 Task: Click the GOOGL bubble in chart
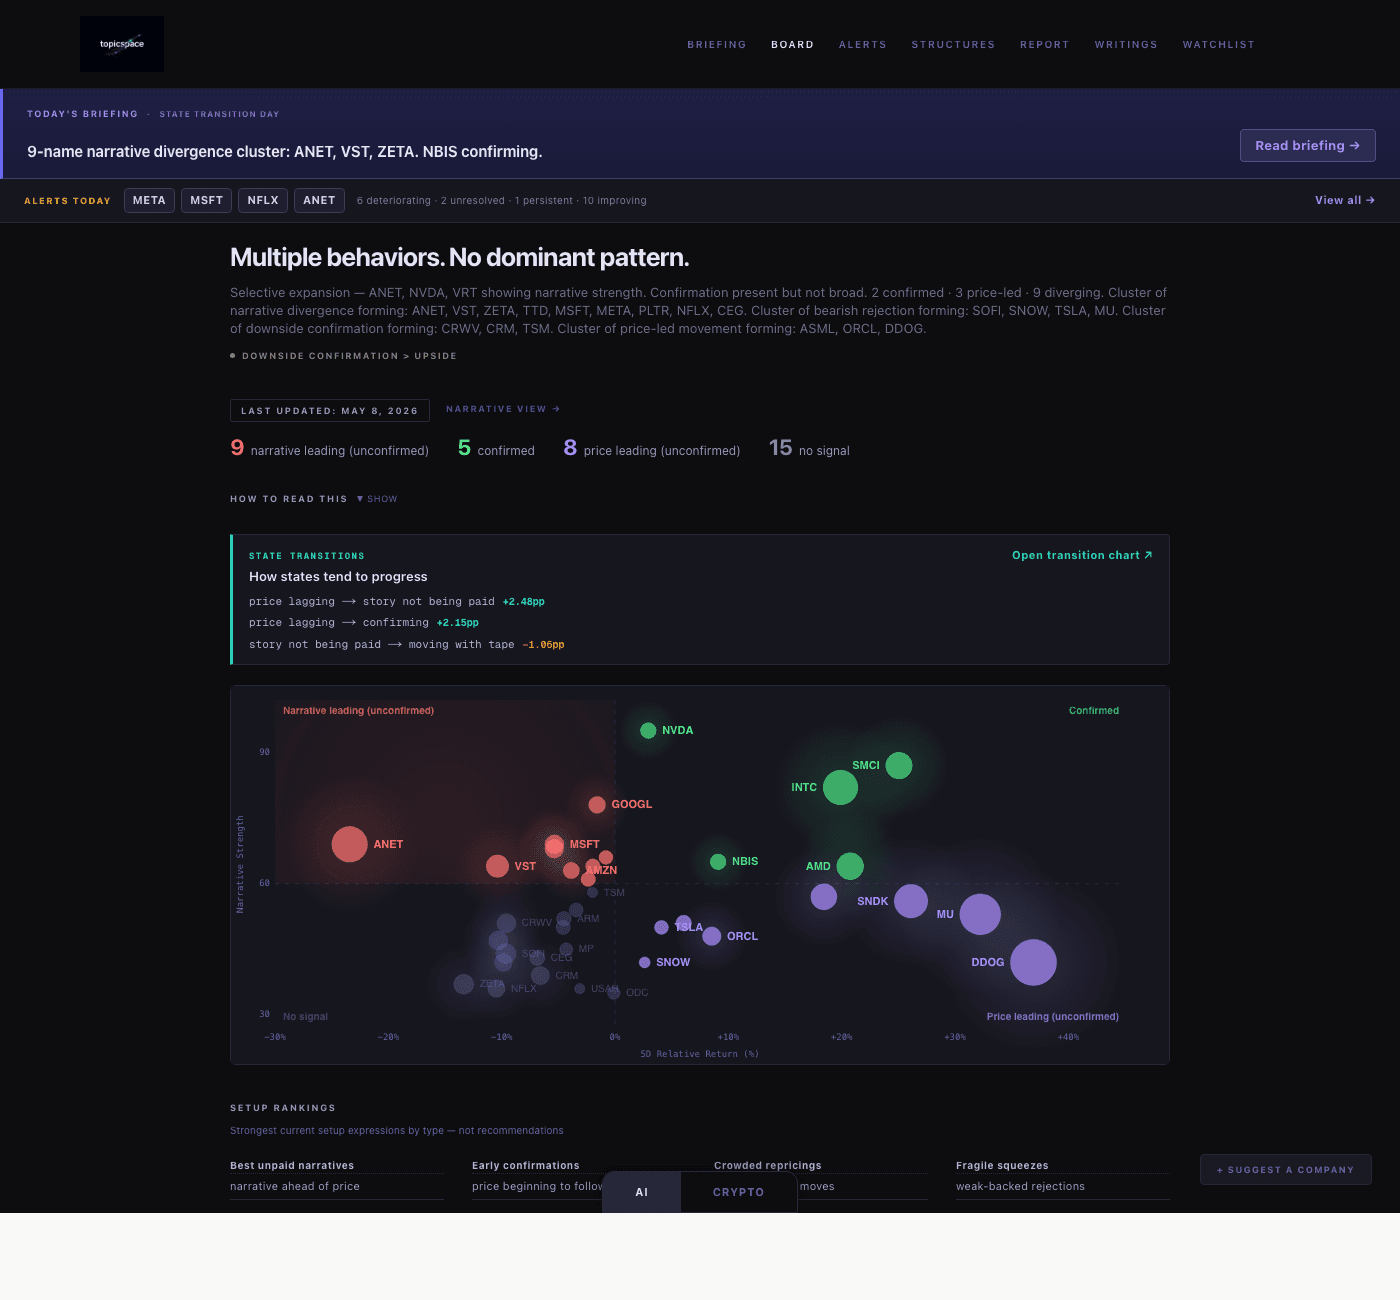coord(597,804)
